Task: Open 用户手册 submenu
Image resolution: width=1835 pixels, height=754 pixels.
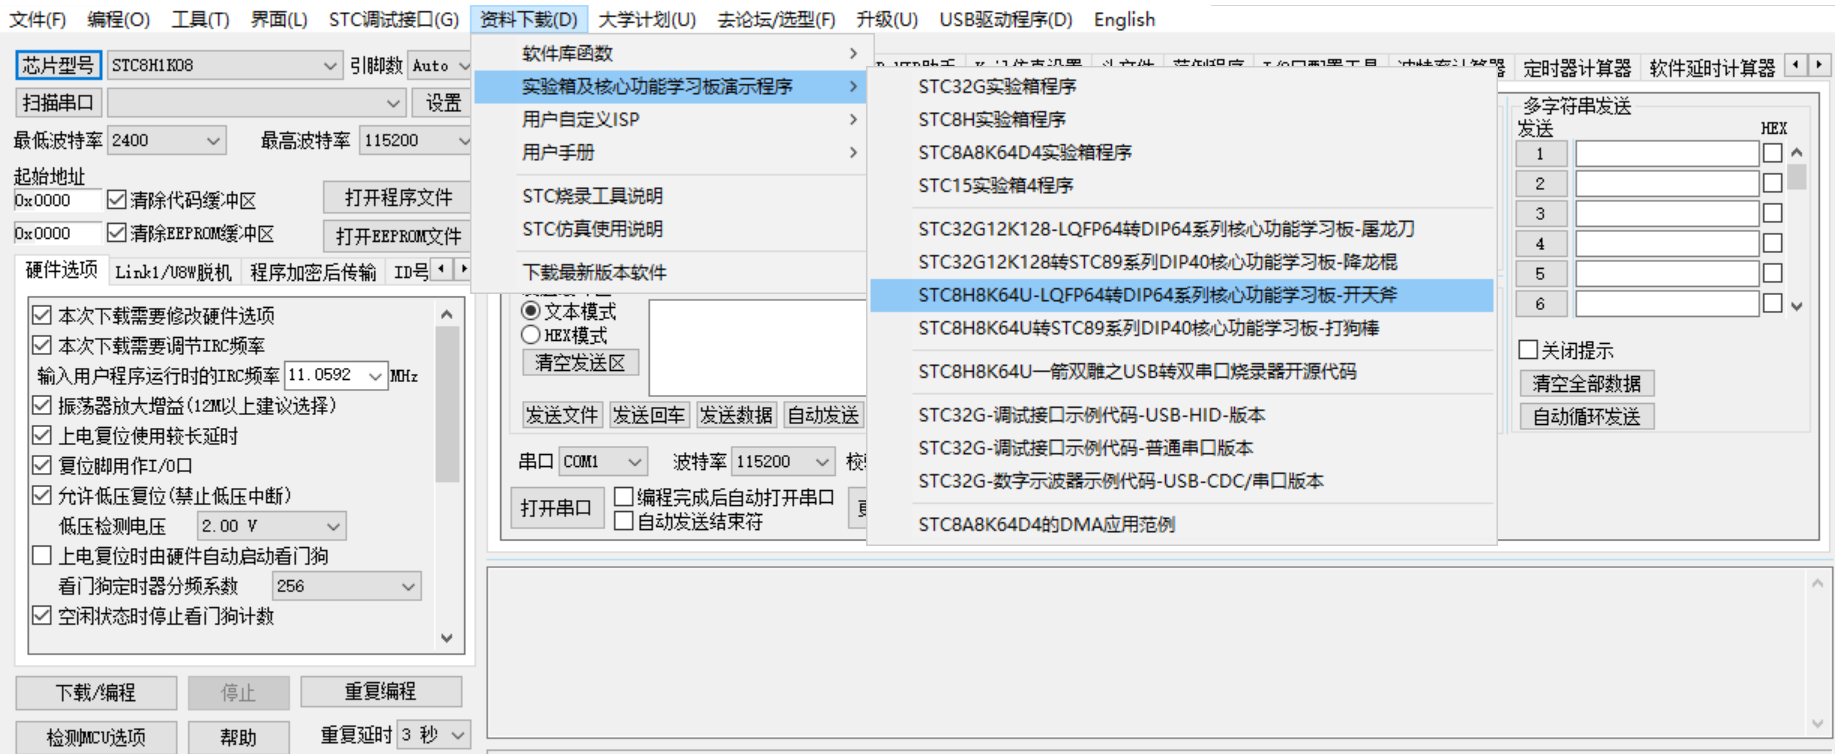Action: [x=670, y=152]
